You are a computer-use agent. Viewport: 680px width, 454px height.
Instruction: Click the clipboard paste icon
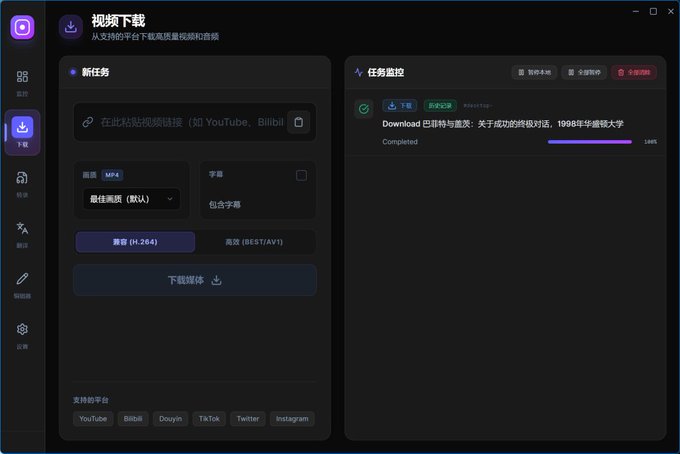tap(299, 122)
